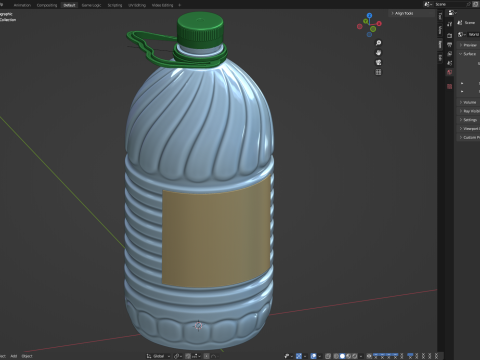
Task: Expand the Settings panel
Action: (x=468, y=120)
